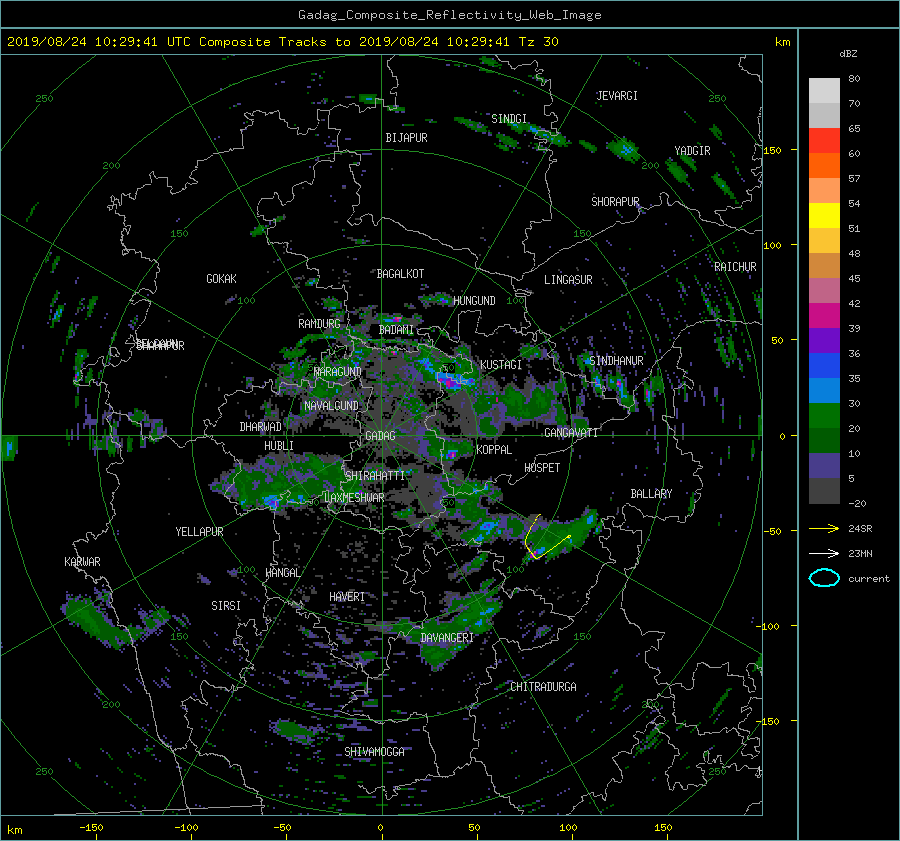This screenshot has width=900, height=841.
Task: Select the magenta 39–42 dBZ legend swatch
Action: click(x=824, y=315)
